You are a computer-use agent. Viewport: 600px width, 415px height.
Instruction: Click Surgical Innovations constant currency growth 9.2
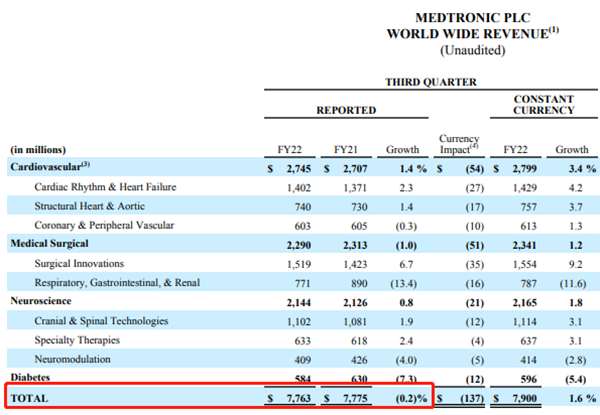tap(576, 264)
